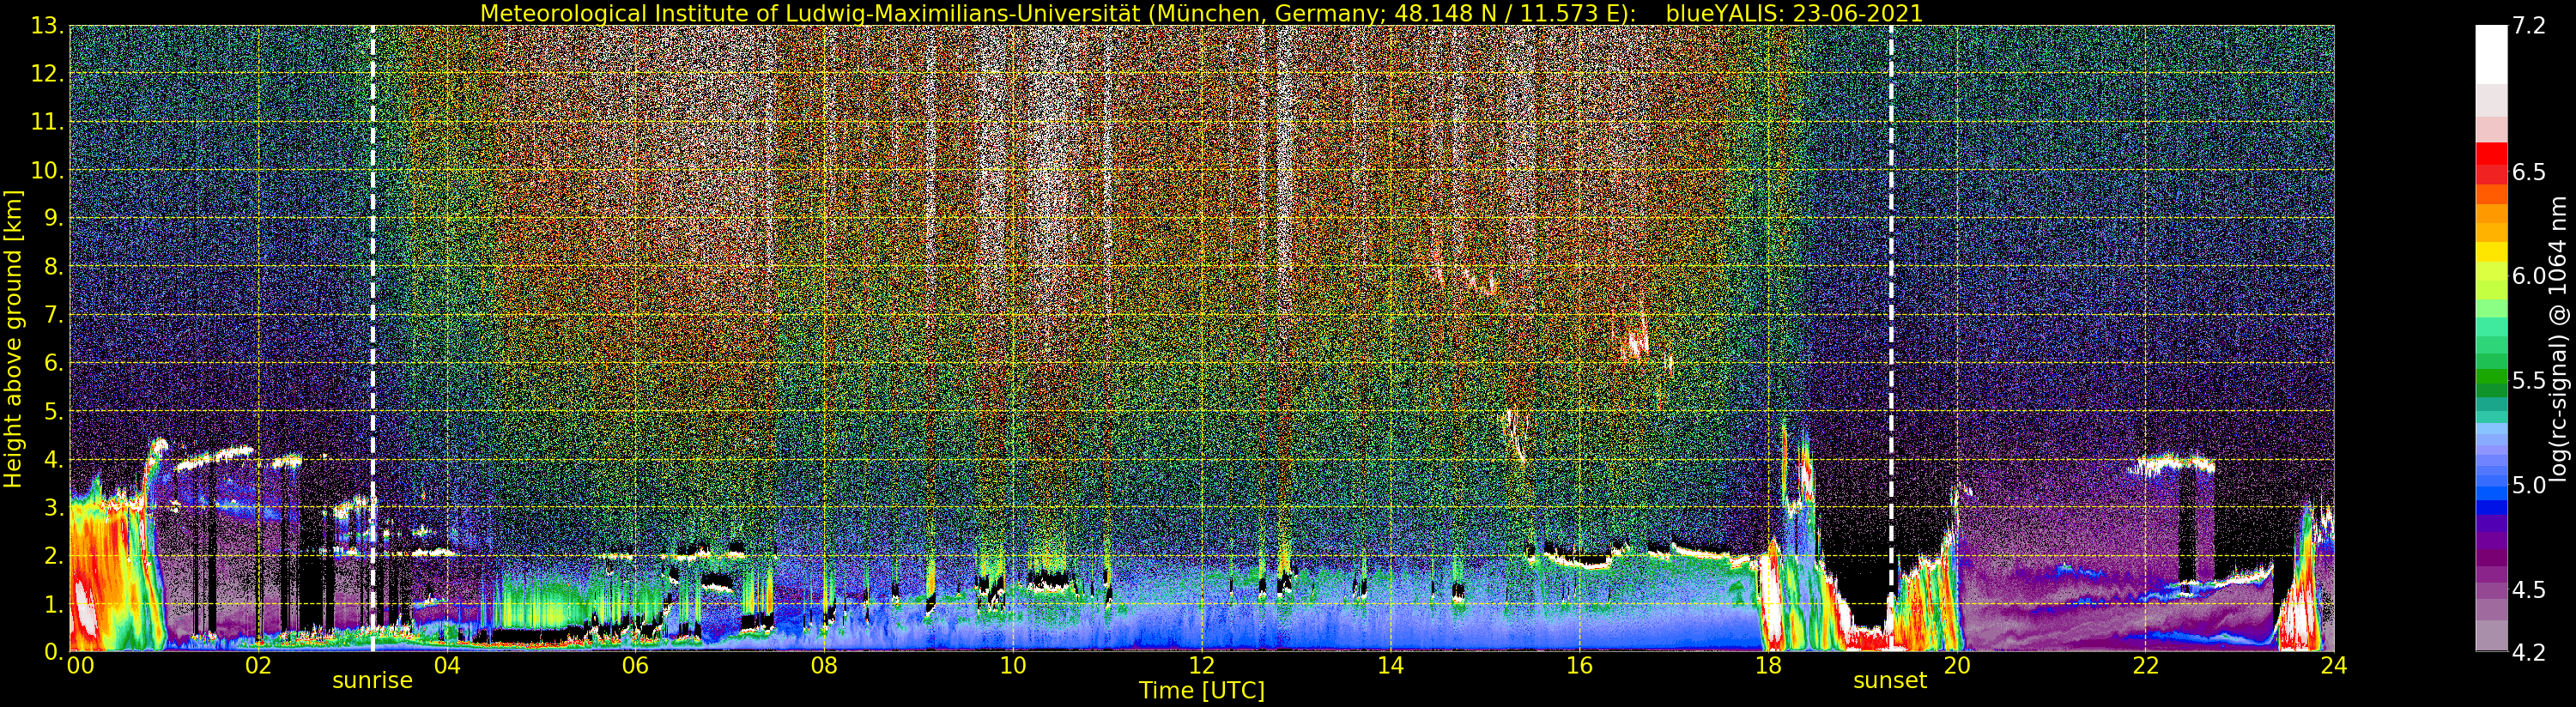Click the height axis tick "11."
This screenshot has width=2576, height=707.
47,122
